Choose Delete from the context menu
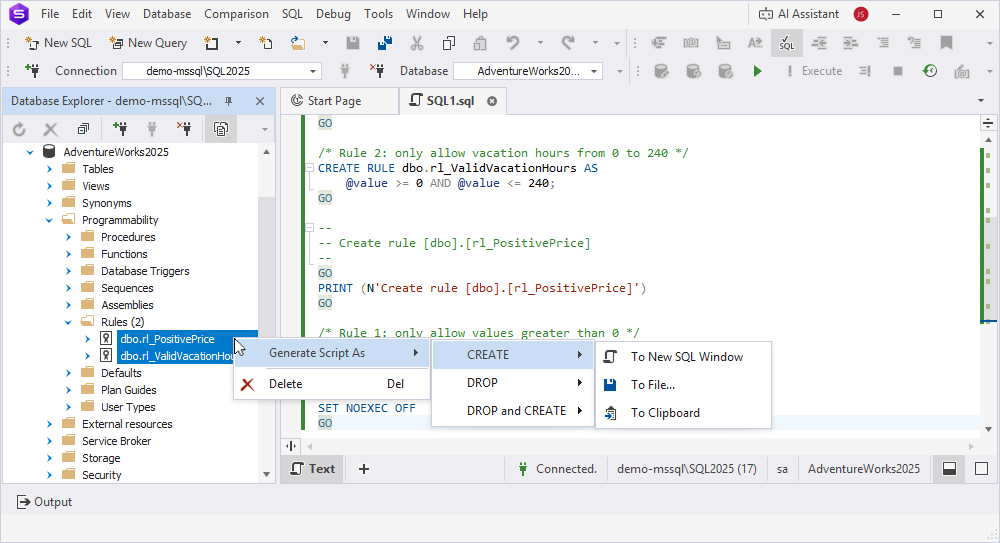Screen dimensions: 1000x543 (x=332, y=383)
